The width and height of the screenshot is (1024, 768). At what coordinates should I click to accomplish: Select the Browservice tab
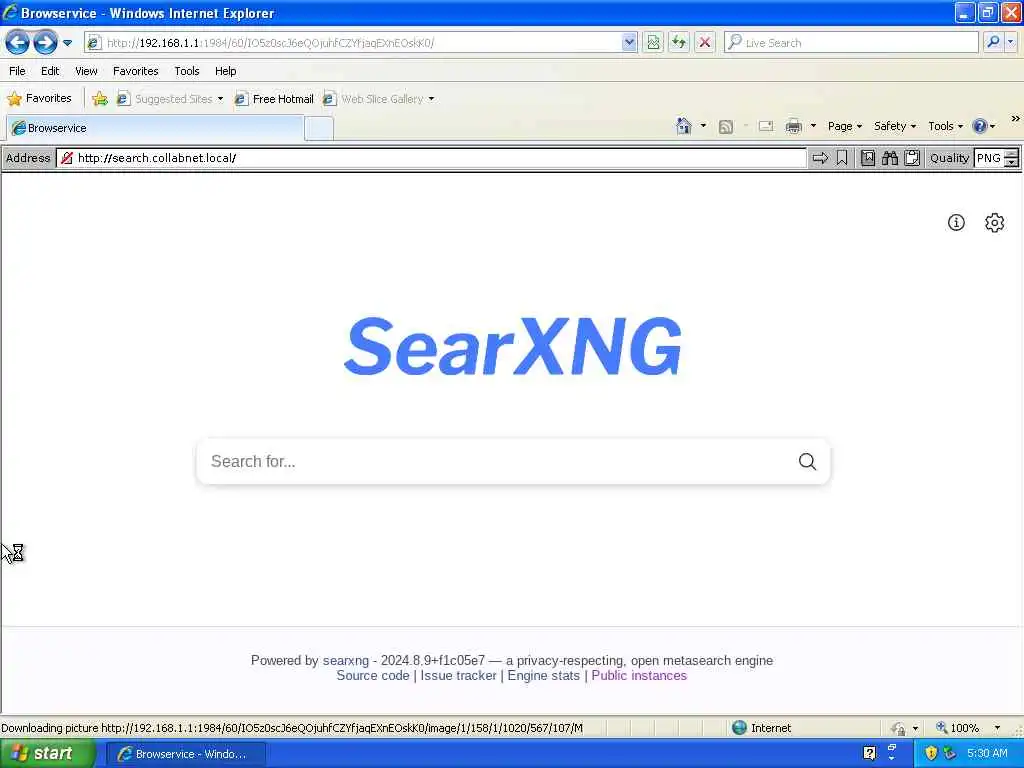pyautogui.click(x=155, y=128)
